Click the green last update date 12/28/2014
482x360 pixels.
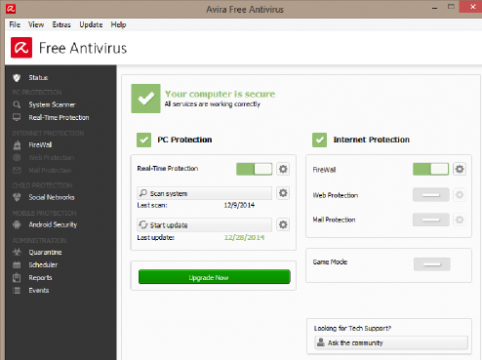click(x=244, y=237)
